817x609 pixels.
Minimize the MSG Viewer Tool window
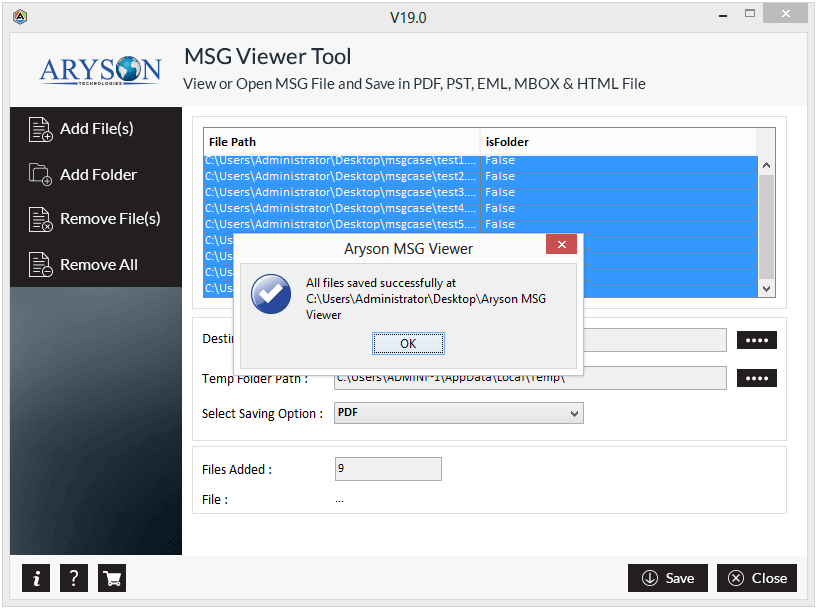point(723,16)
